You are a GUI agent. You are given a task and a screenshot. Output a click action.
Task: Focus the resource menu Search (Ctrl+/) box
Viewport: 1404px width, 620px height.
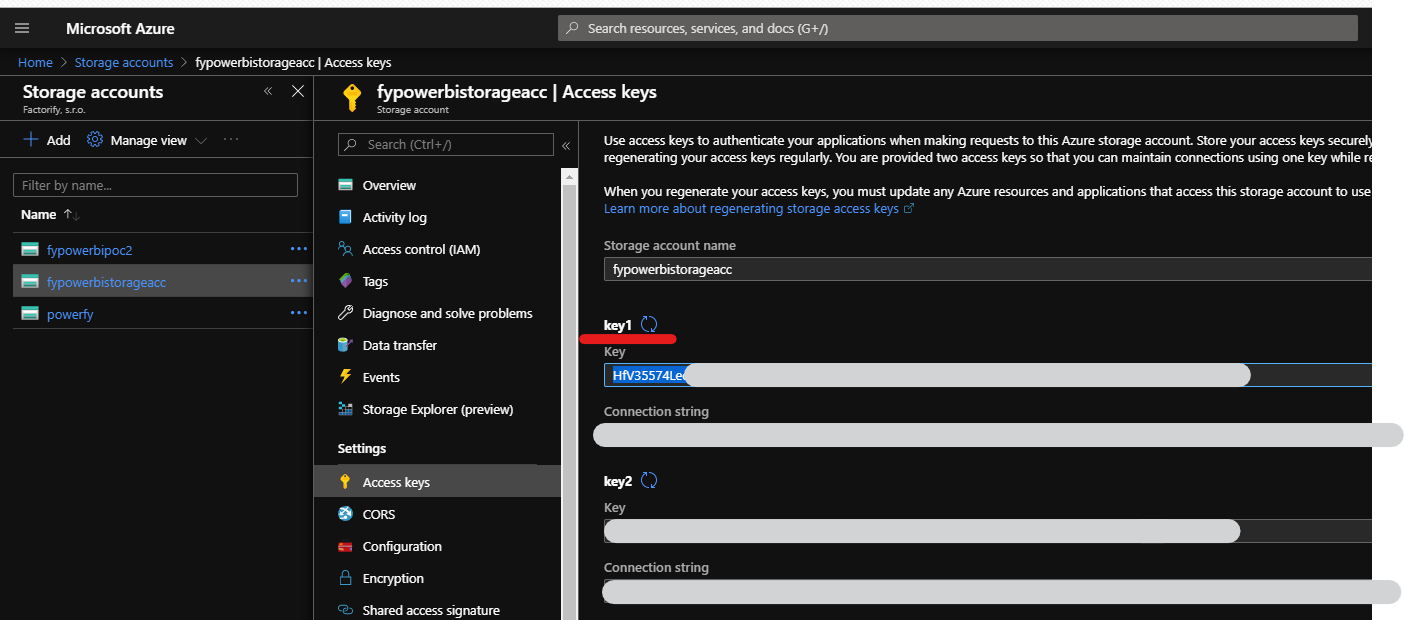(x=445, y=144)
